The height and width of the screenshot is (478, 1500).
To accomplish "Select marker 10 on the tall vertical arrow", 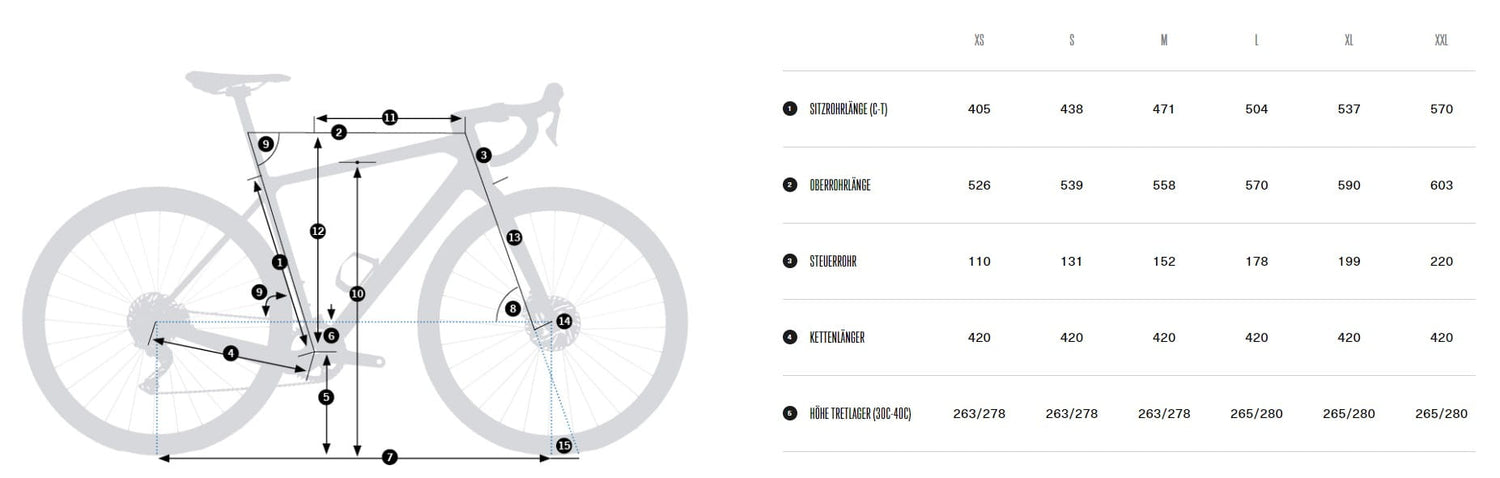I will 357,294.
